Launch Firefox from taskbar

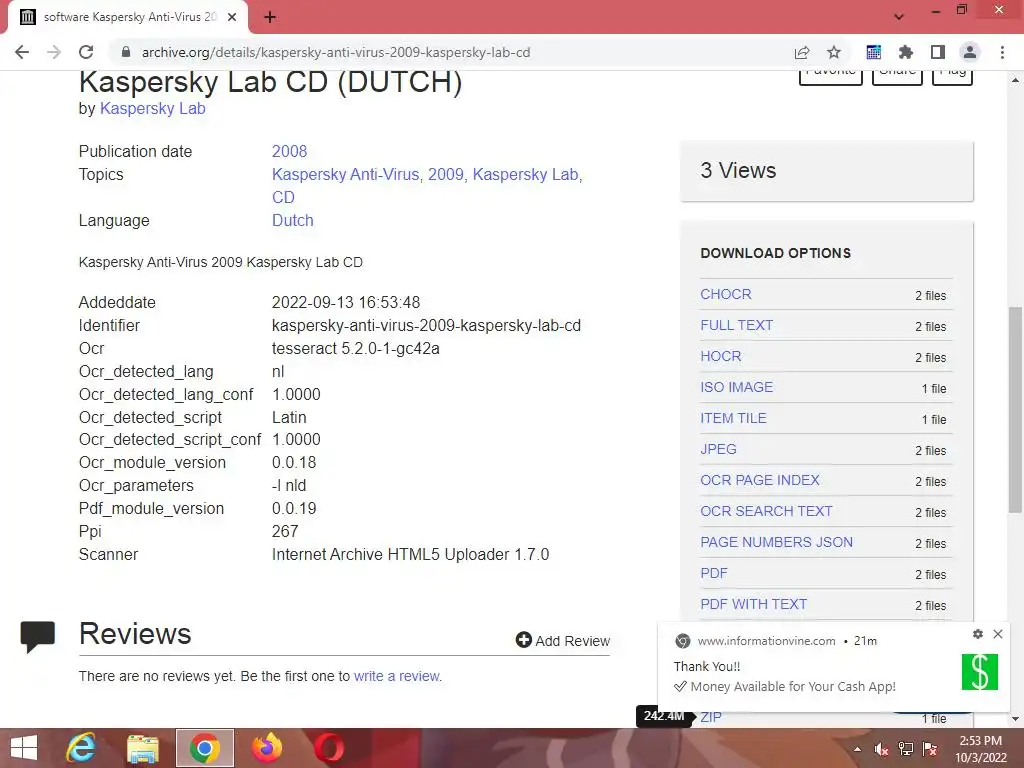tap(267, 748)
